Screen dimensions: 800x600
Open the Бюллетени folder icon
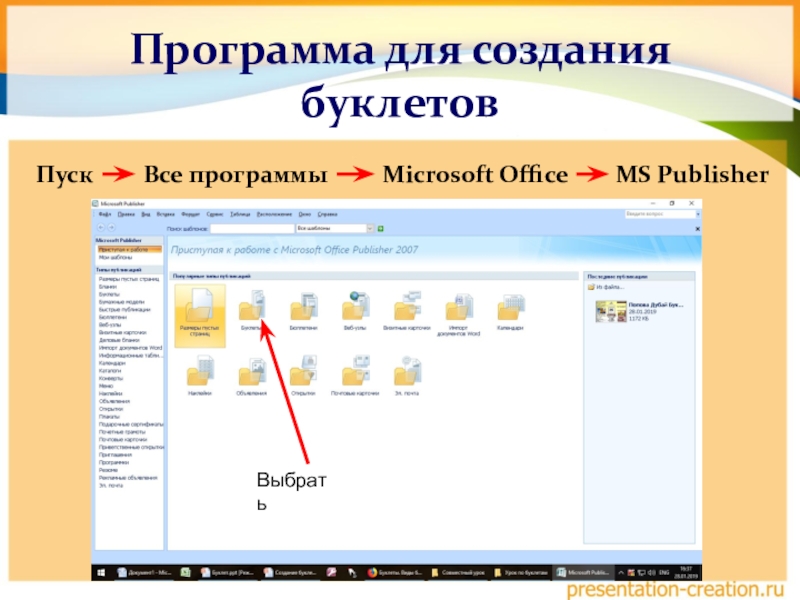[304, 307]
